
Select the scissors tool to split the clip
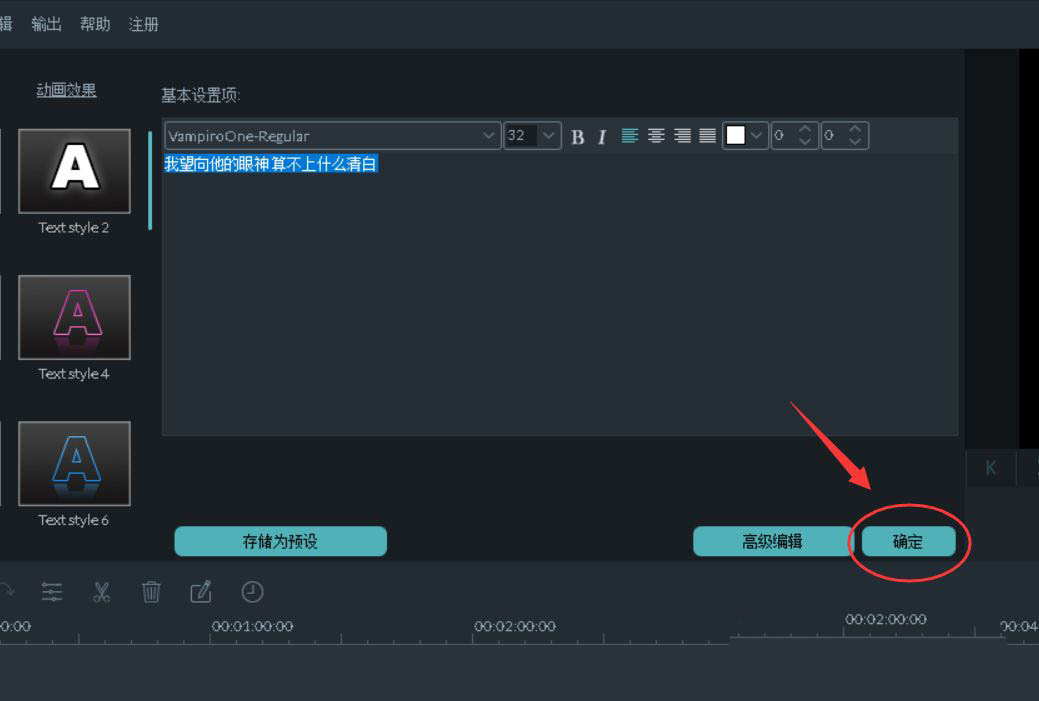101,592
